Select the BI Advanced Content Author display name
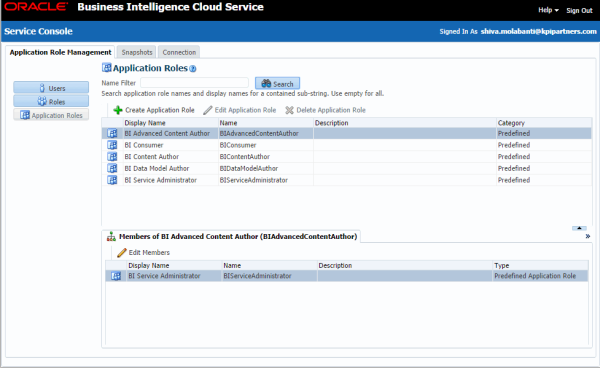The width and height of the screenshot is (600, 368). coord(167,134)
